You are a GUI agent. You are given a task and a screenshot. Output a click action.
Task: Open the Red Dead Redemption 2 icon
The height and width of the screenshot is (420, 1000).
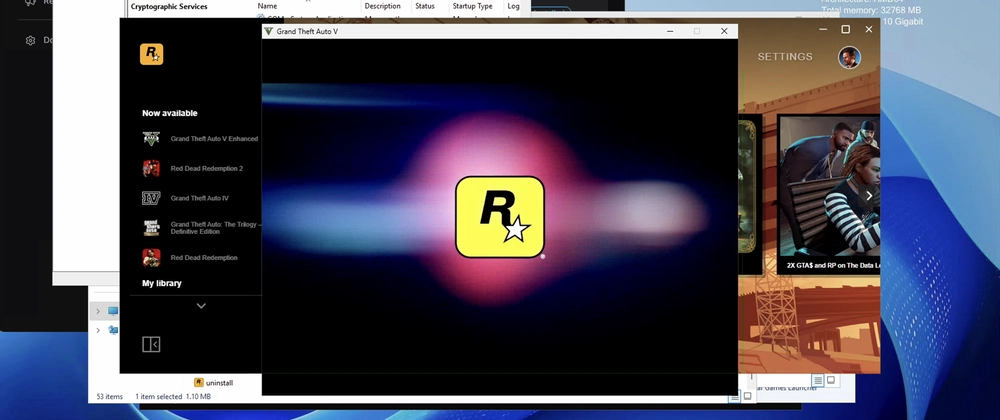[x=151, y=168]
